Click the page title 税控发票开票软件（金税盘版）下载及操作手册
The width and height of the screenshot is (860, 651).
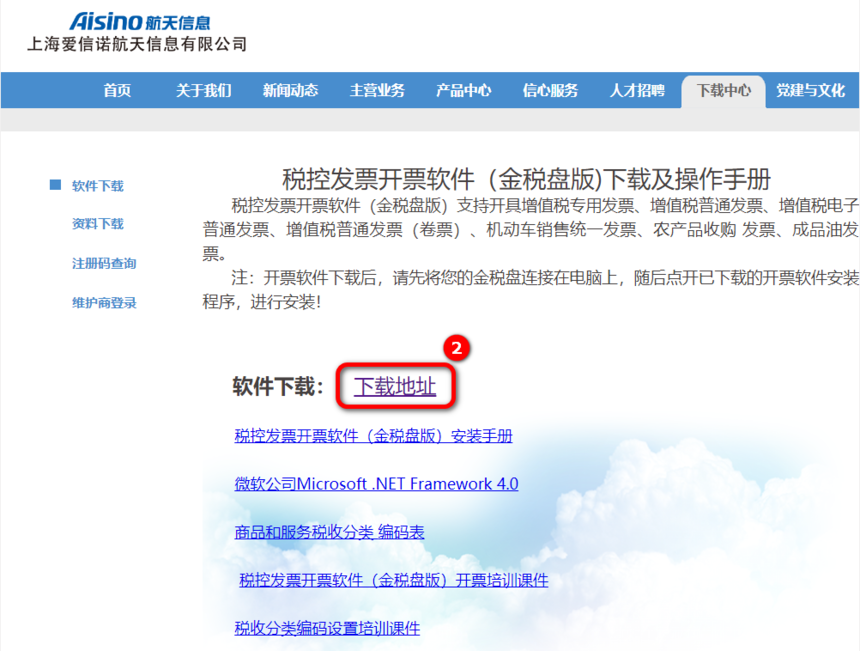coord(527,179)
